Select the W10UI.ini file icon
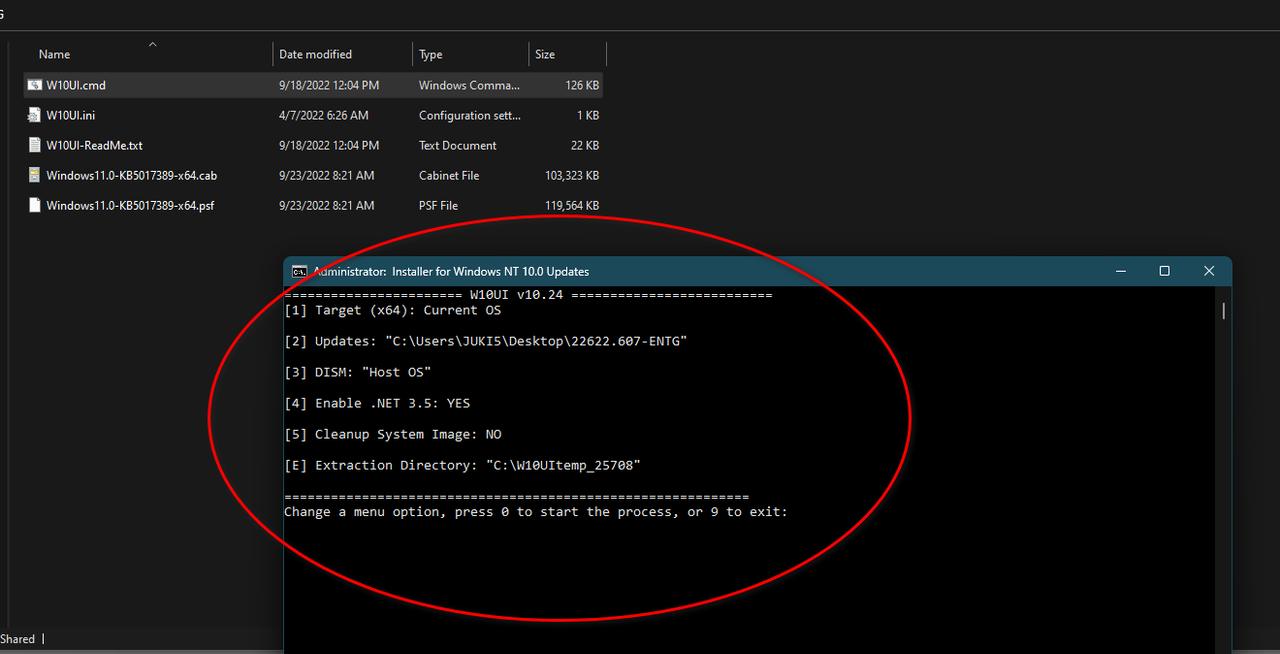 click(x=35, y=115)
